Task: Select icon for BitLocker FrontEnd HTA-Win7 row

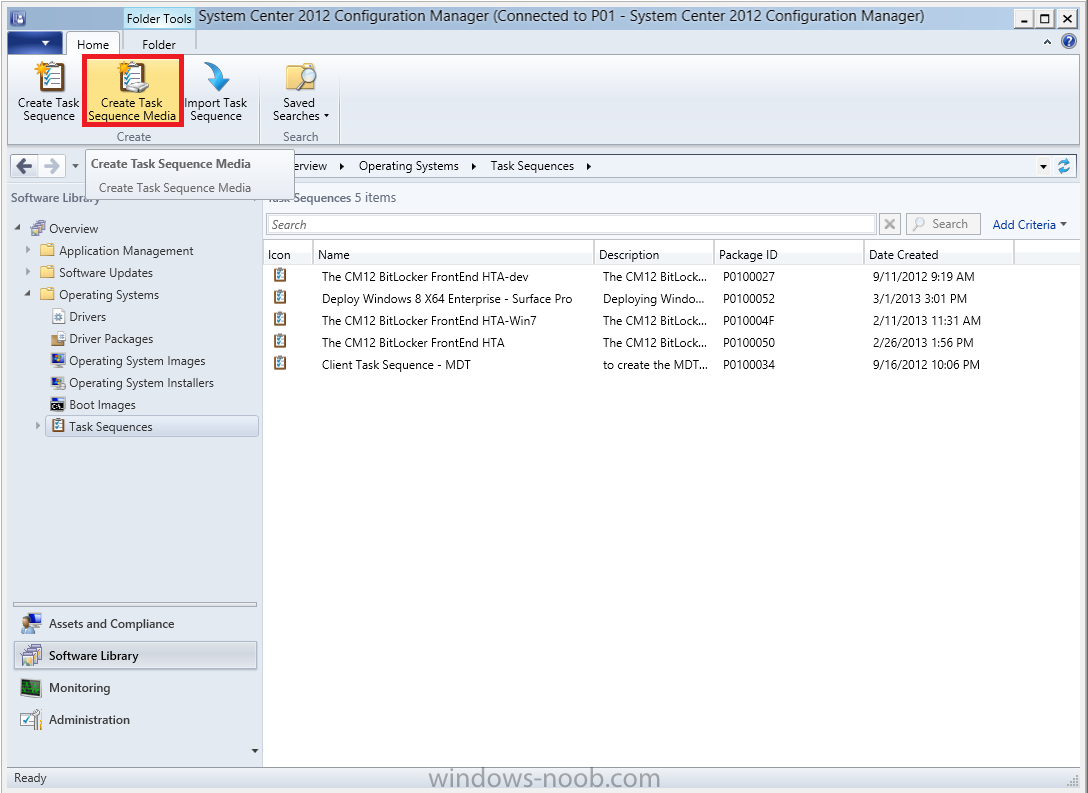Action: (x=280, y=320)
